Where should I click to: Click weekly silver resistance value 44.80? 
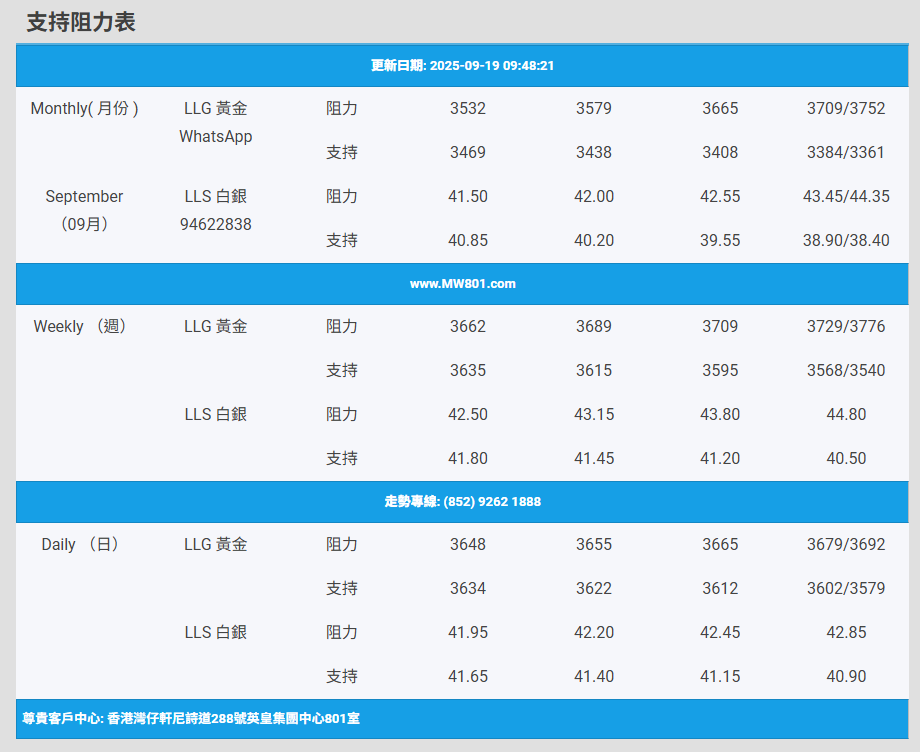(845, 415)
